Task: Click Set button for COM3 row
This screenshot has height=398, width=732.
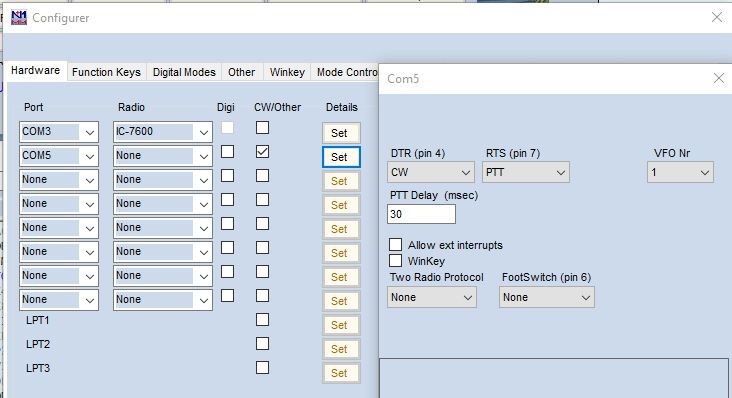Action: click(x=341, y=133)
